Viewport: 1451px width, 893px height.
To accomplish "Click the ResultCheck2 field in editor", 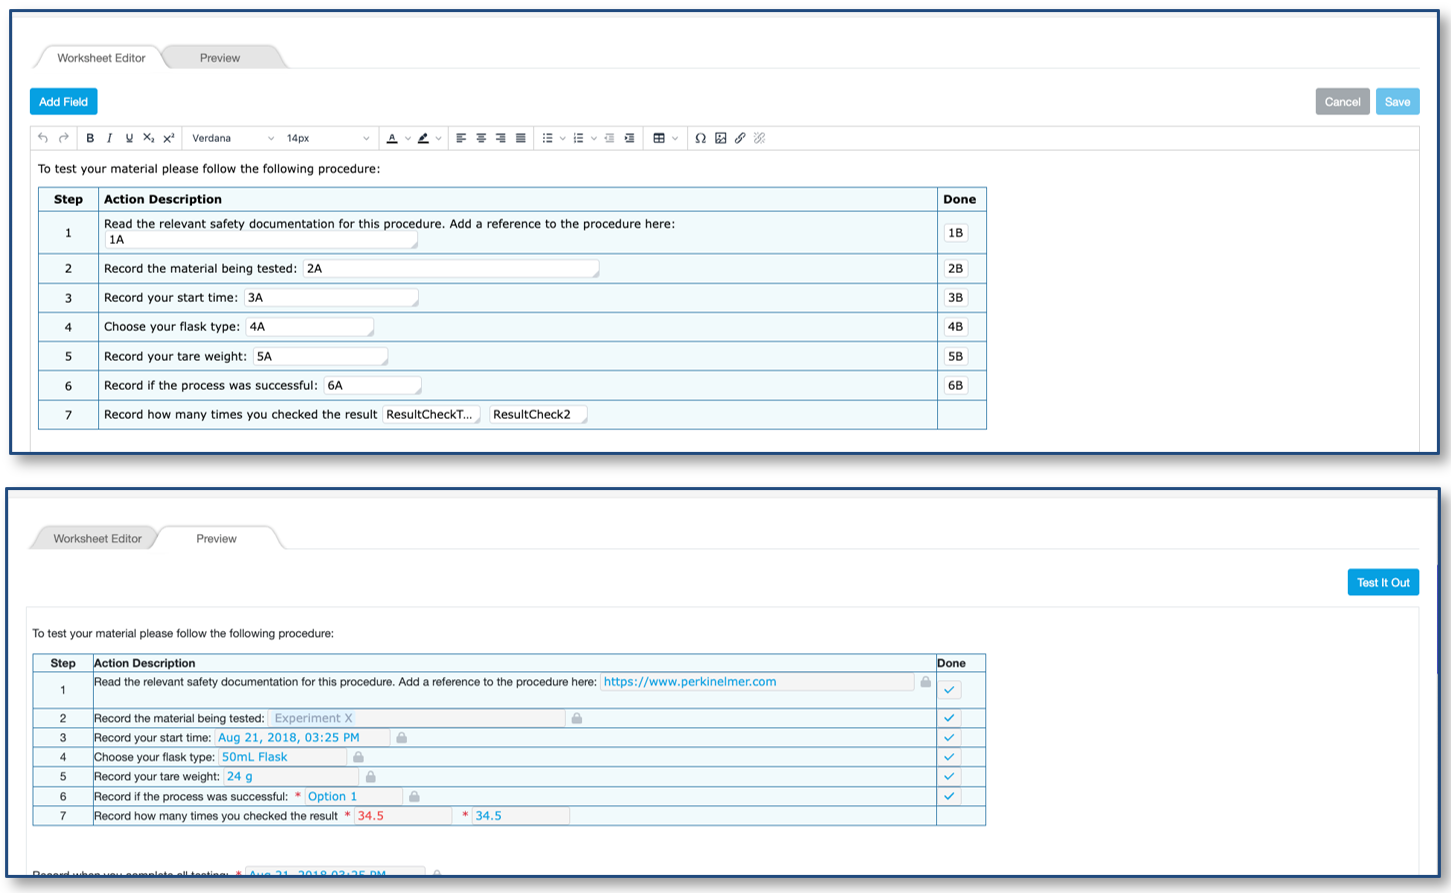I will tap(538, 414).
